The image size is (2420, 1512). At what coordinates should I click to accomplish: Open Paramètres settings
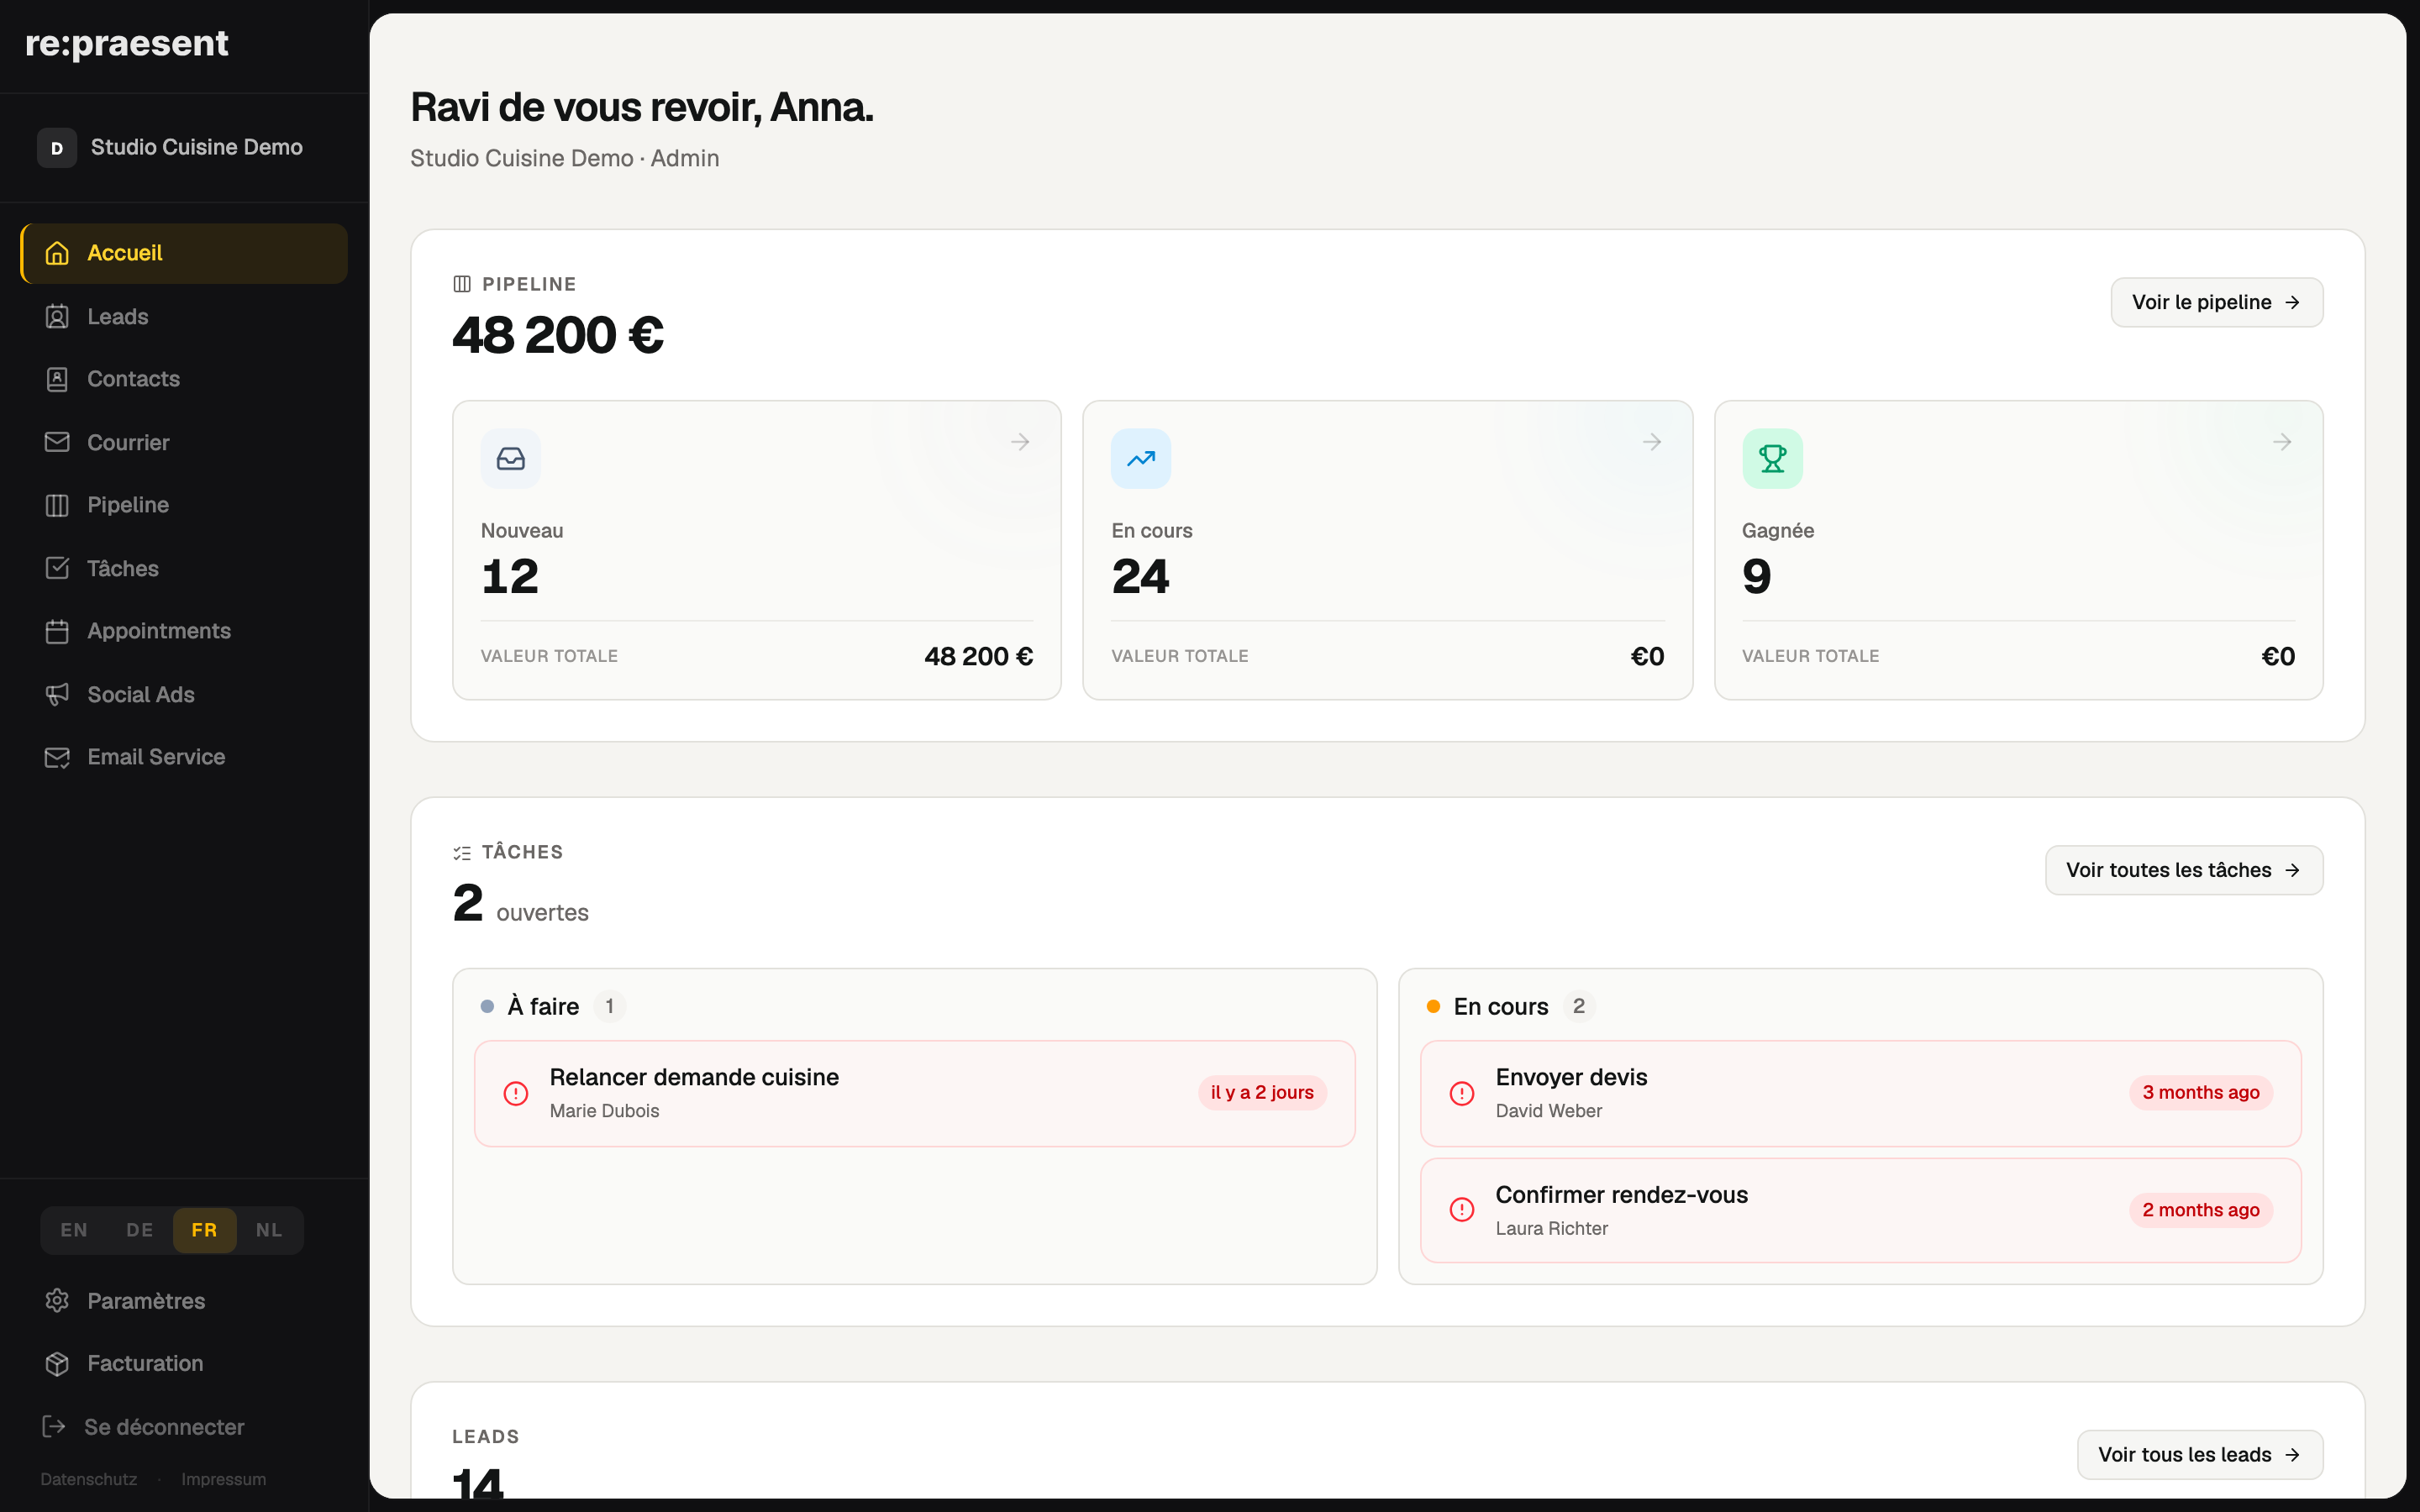coord(184,1300)
